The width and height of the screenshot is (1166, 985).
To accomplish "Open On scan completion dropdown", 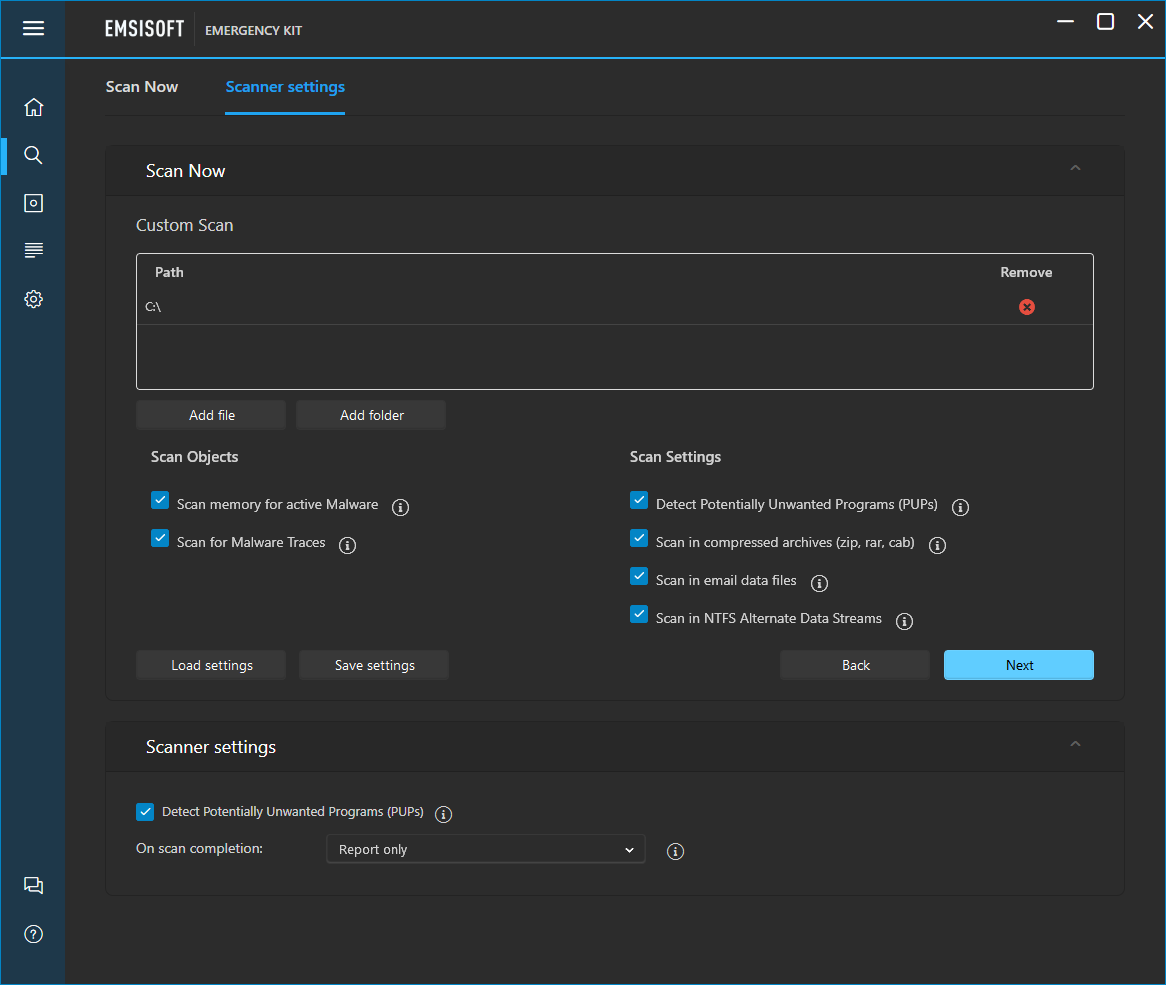I will click(x=486, y=849).
